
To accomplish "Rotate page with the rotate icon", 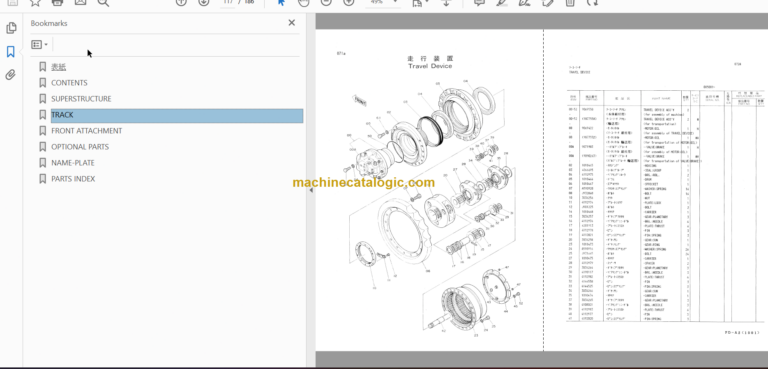I will pyautogui.click(x=593, y=2).
